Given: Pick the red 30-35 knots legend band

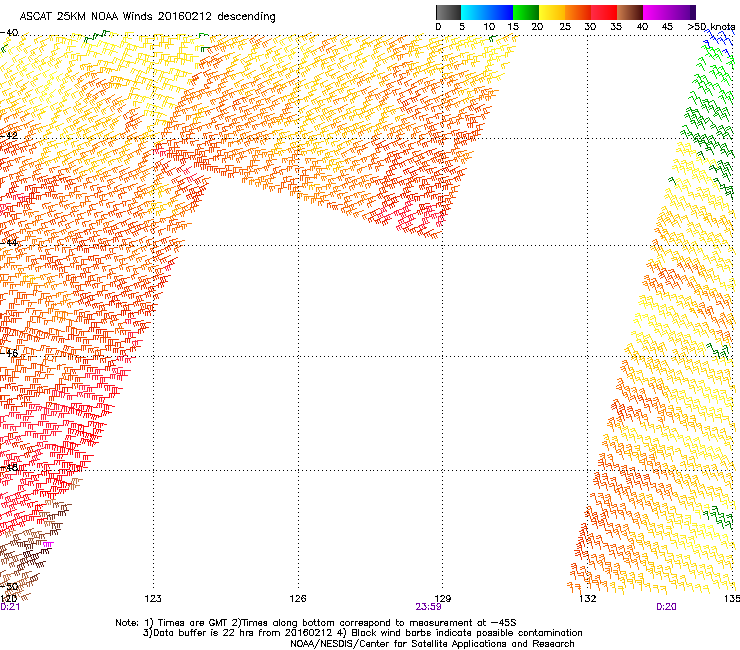Looking at the screenshot, I should pyautogui.click(x=604, y=12).
